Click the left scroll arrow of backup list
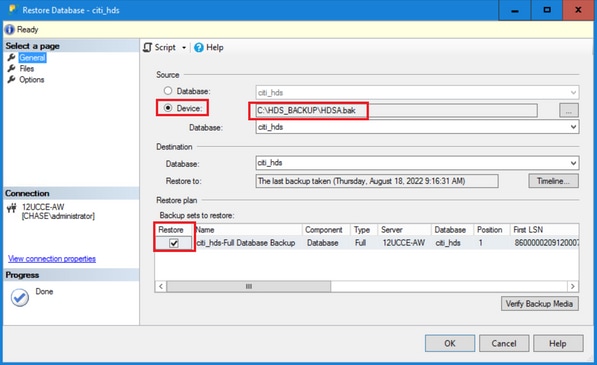This screenshot has width=597, height=365. click(x=161, y=286)
